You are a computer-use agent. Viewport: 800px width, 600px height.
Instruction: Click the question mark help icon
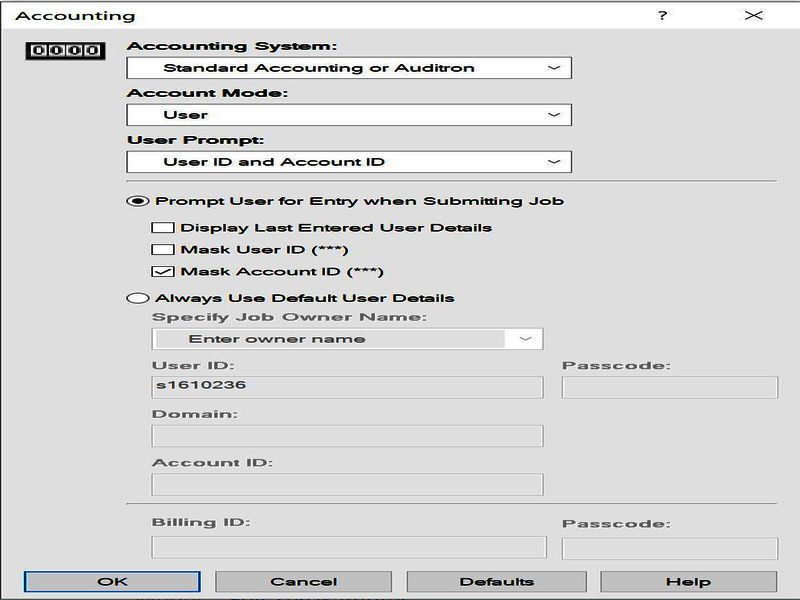(662, 15)
